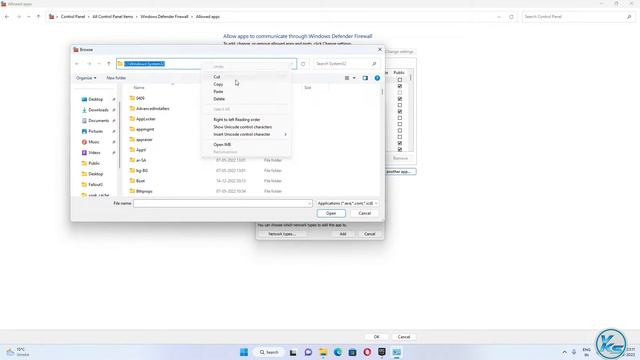Image resolution: width=640 pixels, height=360 pixels.
Task: Open Downloads in navigation pane
Action: pyautogui.click(x=98, y=110)
